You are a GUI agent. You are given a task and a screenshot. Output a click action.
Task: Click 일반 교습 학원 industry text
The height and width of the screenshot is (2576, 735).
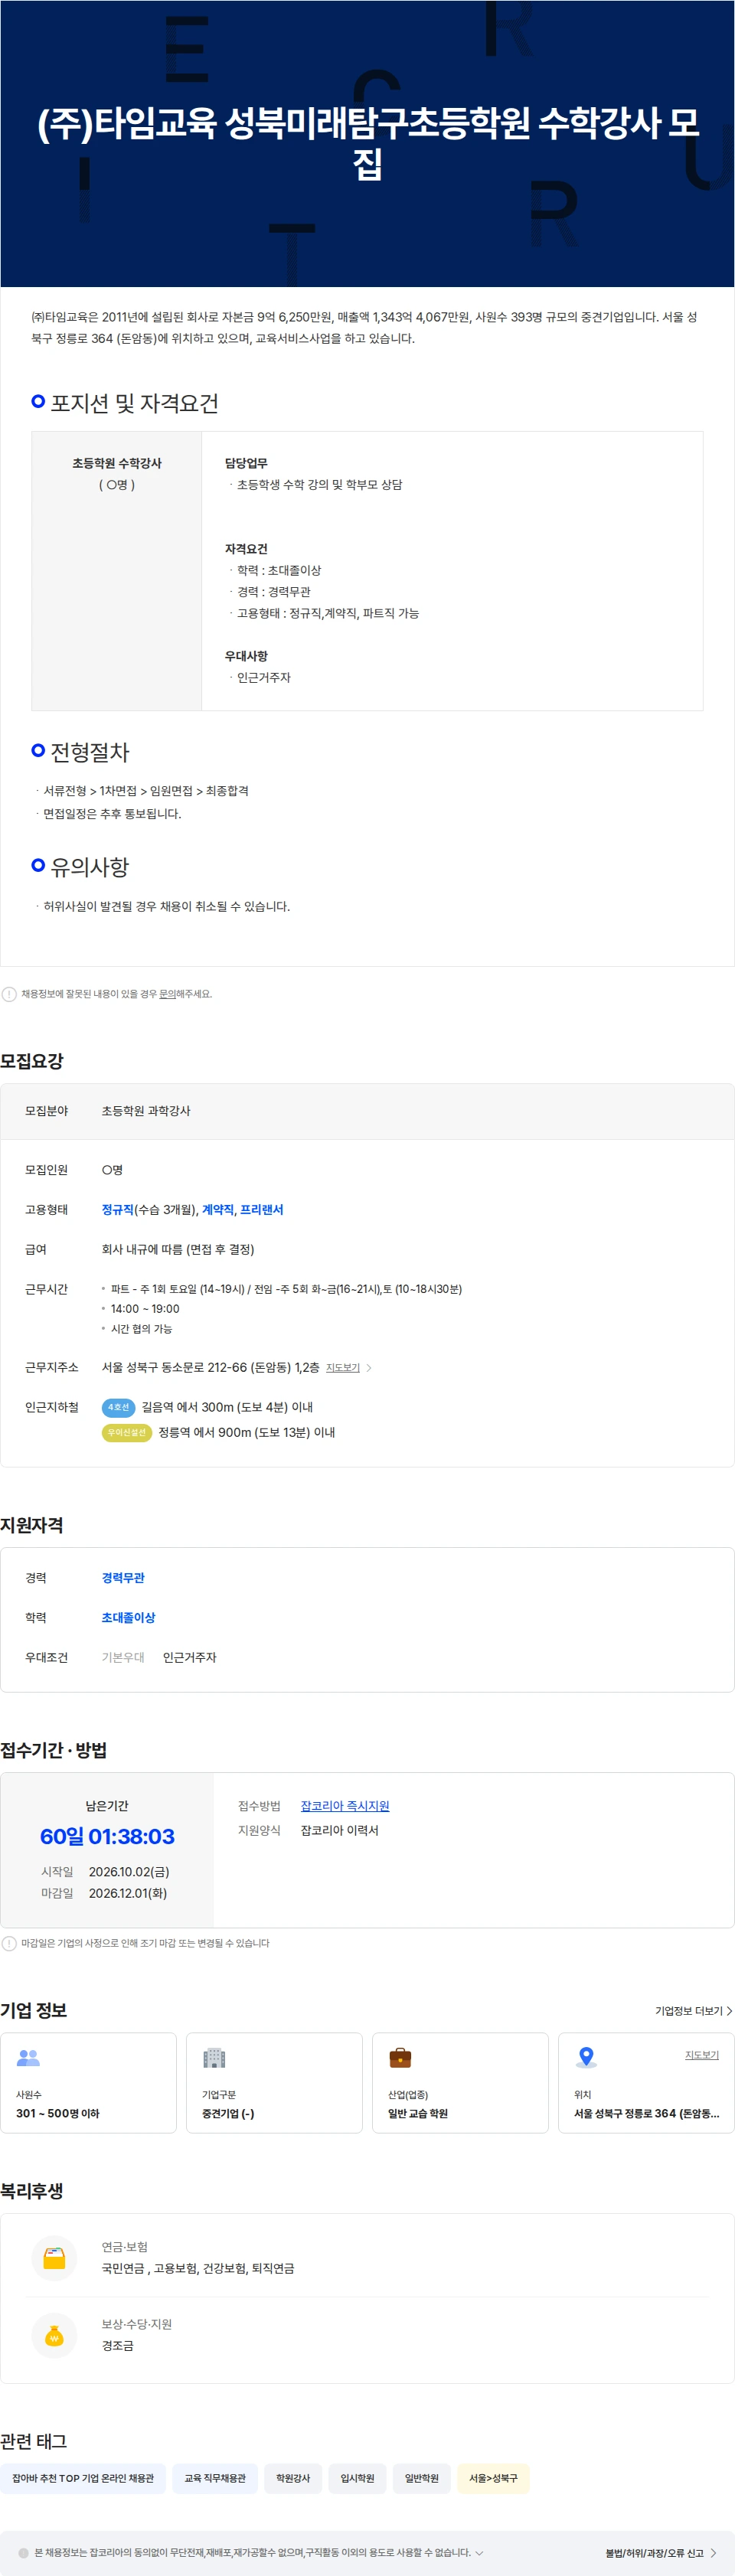coord(418,2114)
